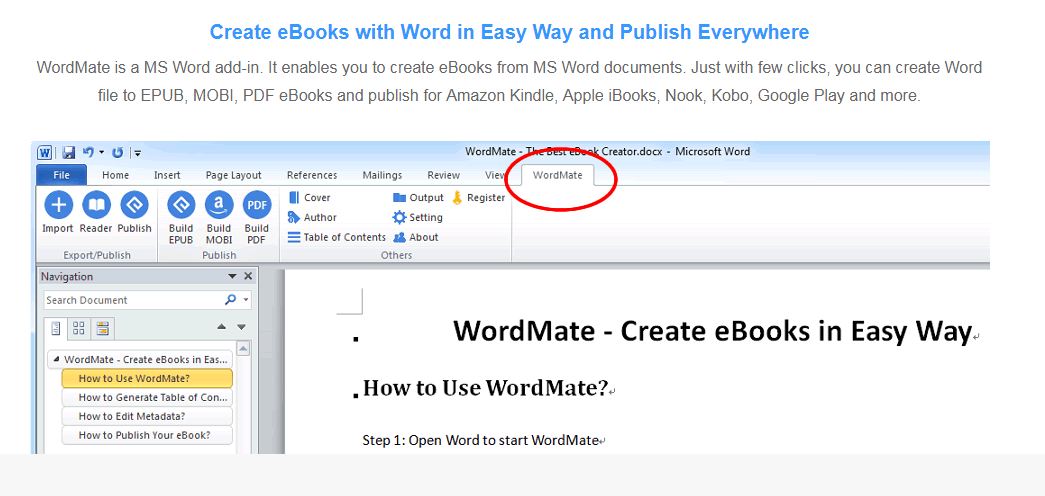Screen dimensions: 1045x496
Task: Switch to the Insert tab
Action: (167, 175)
